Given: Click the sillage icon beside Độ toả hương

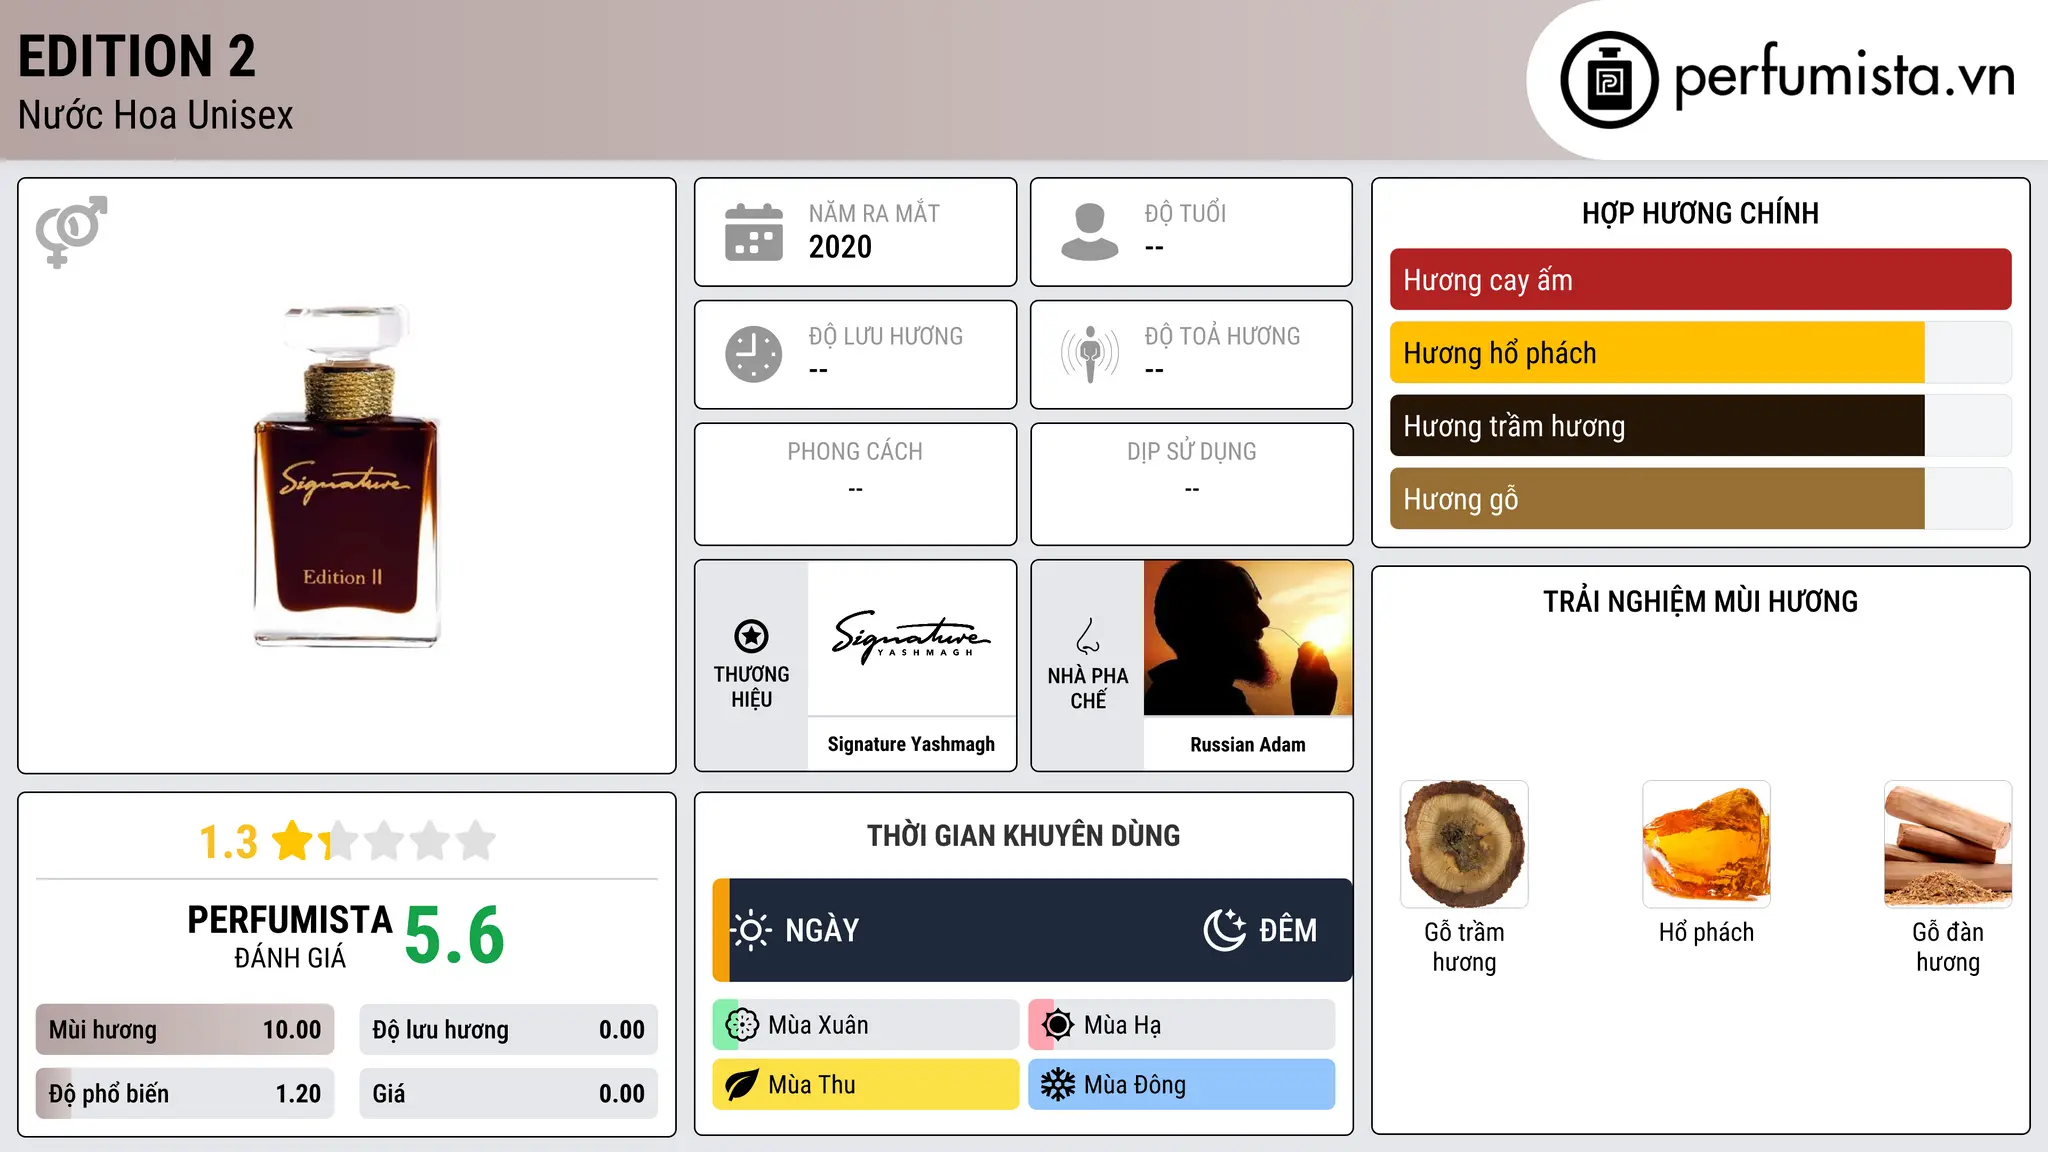Looking at the screenshot, I should (x=1089, y=354).
